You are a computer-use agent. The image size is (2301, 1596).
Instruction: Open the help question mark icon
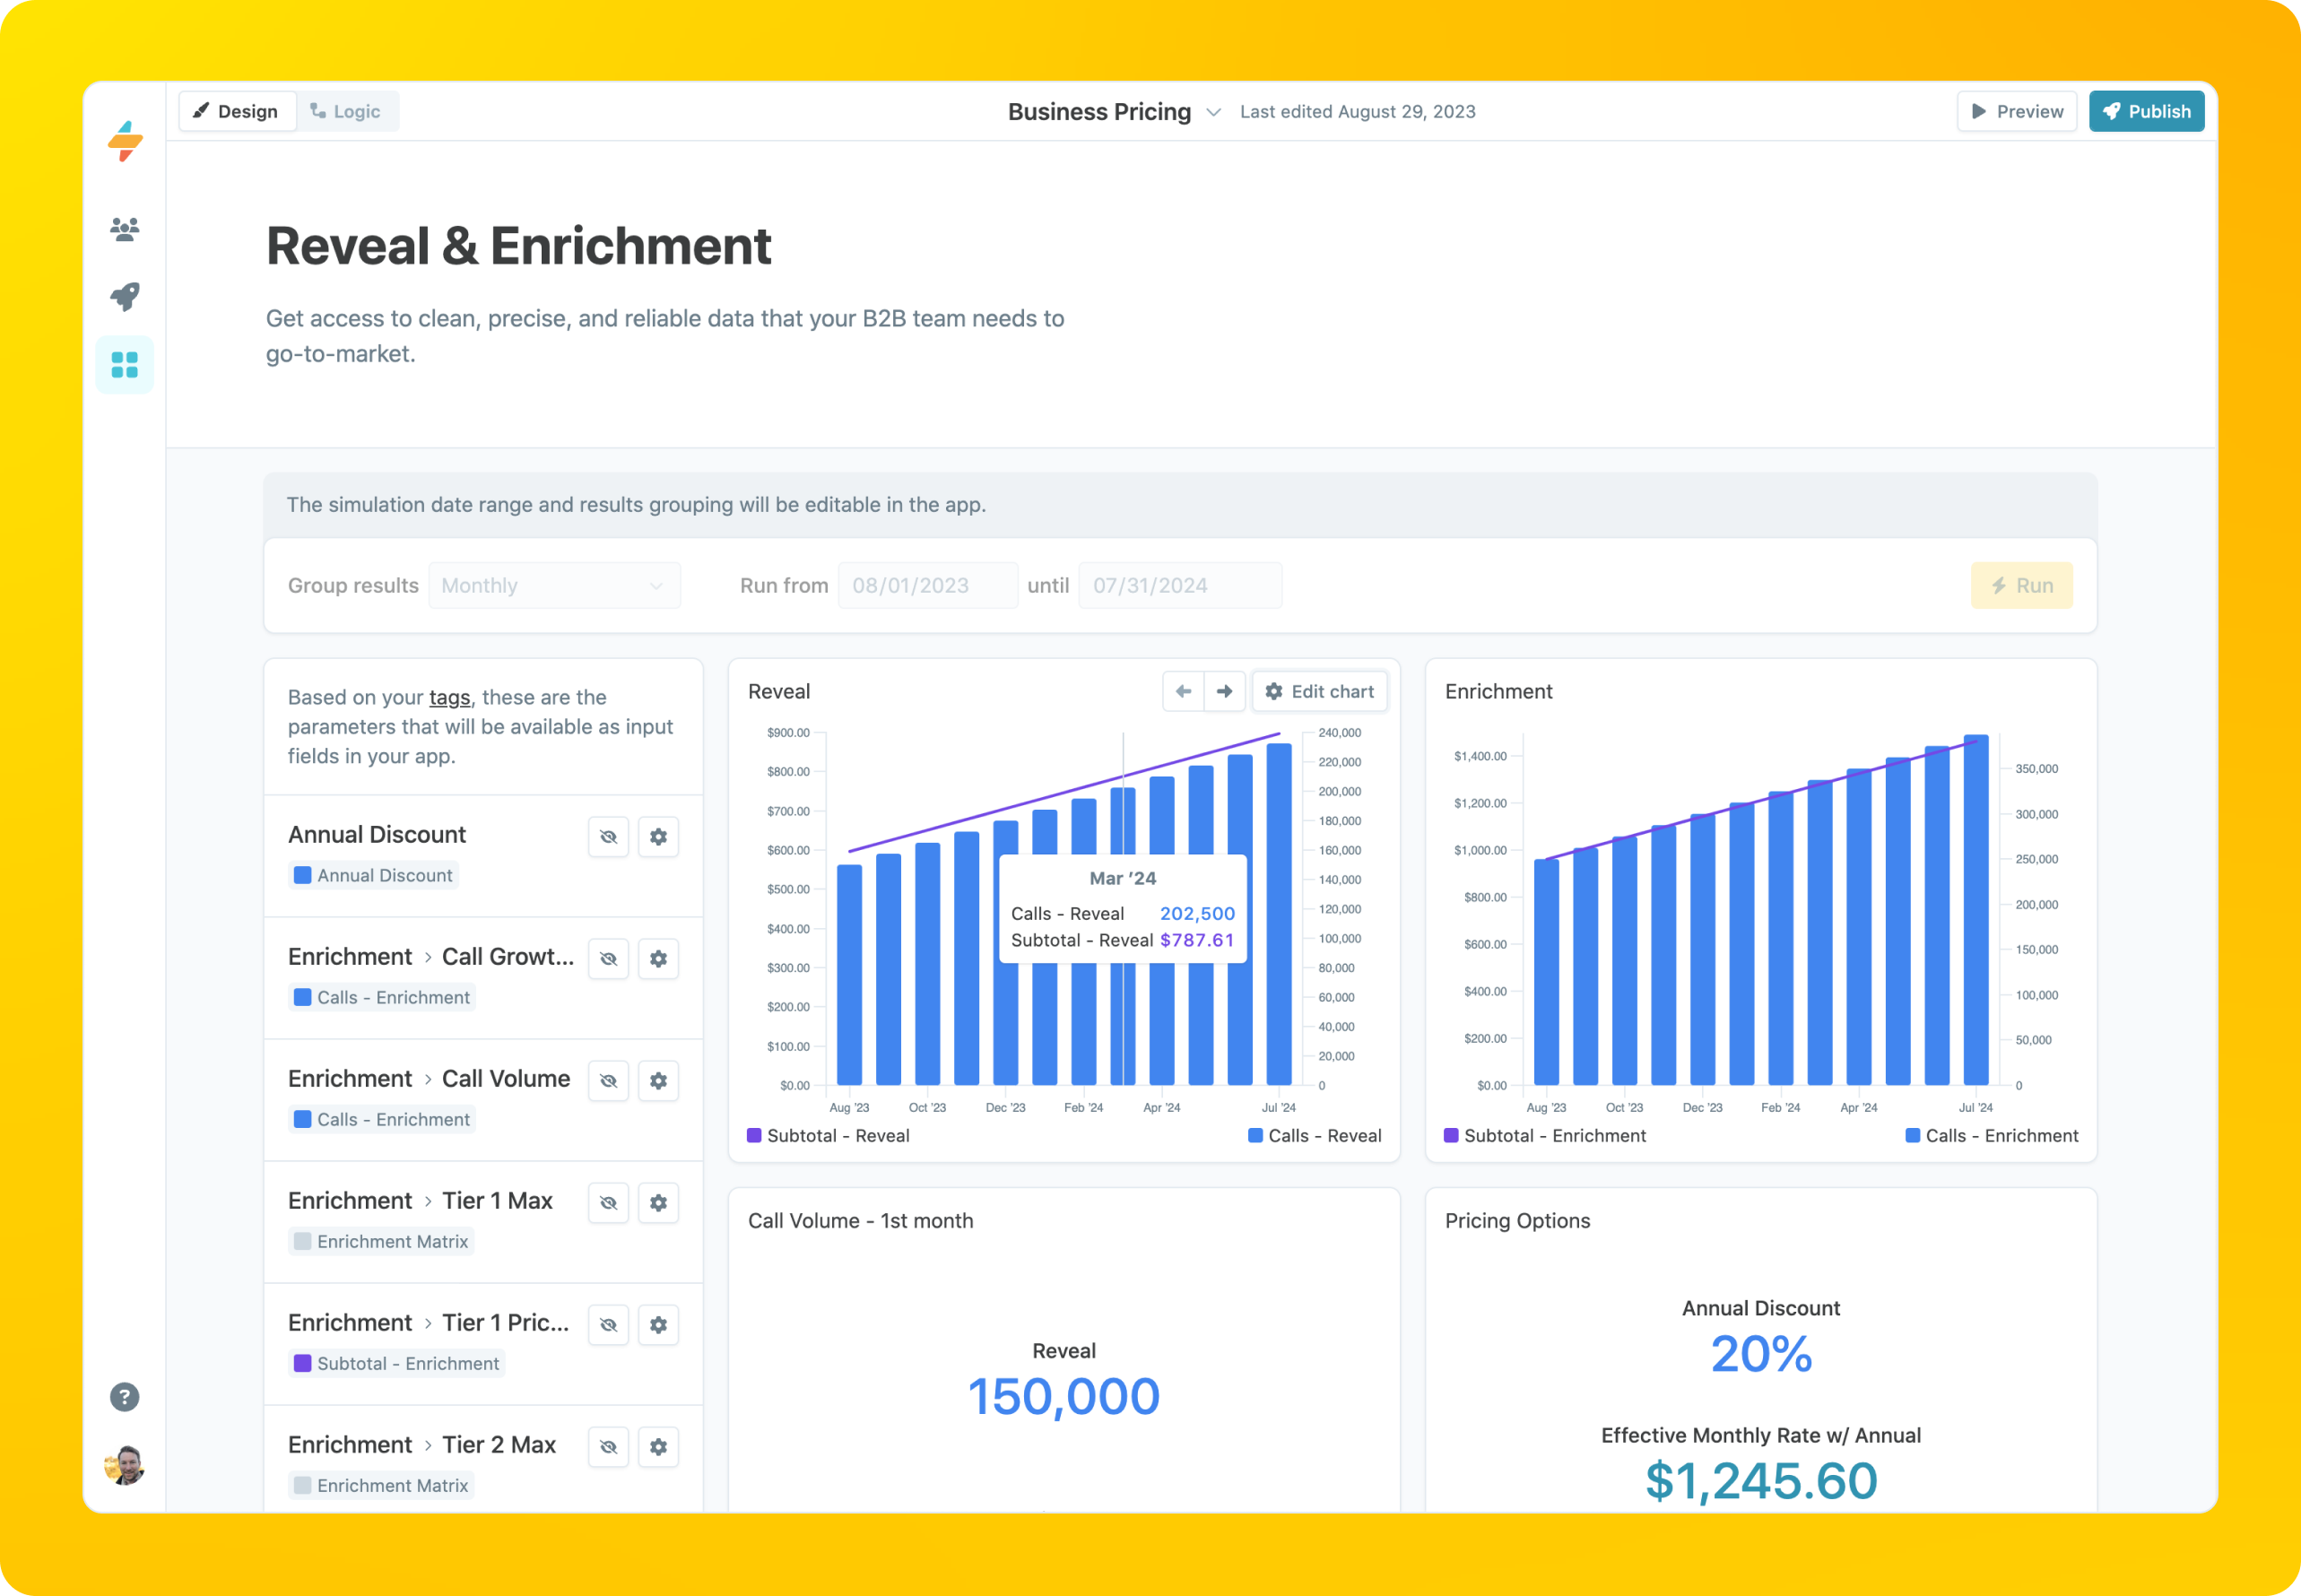[x=124, y=1396]
